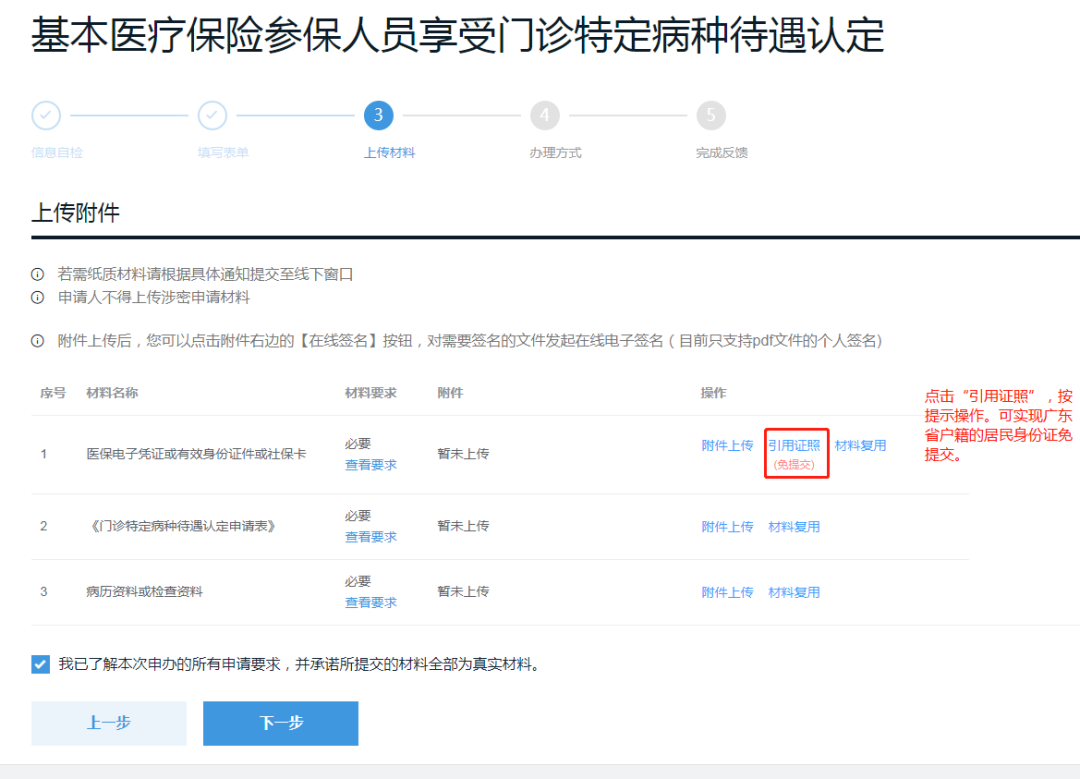The image size is (1080, 779).
Task: Click the step 4 办理方式 circle
Action: pos(545,115)
